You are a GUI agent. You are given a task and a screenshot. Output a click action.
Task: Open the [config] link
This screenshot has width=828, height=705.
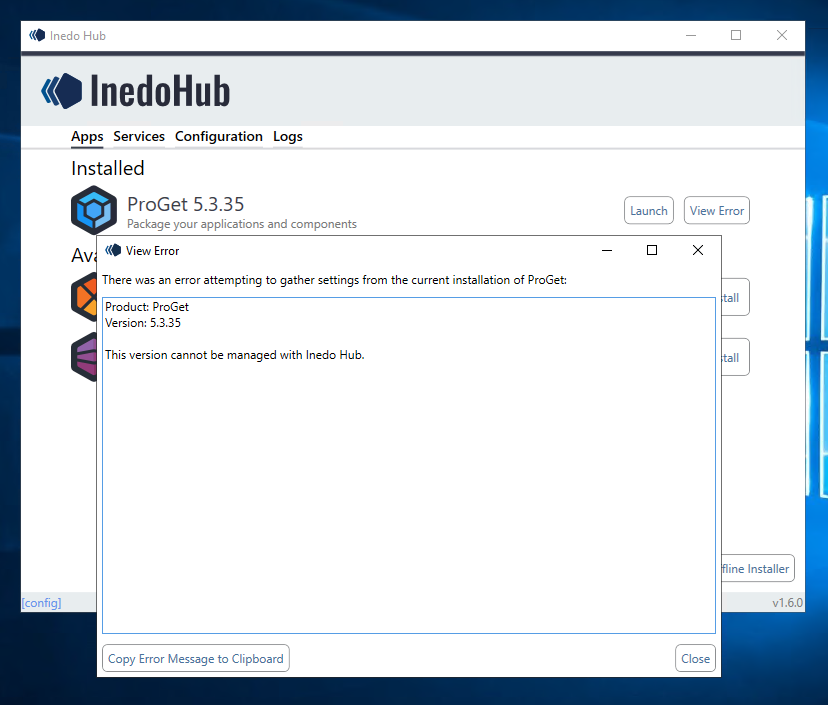click(41, 603)
